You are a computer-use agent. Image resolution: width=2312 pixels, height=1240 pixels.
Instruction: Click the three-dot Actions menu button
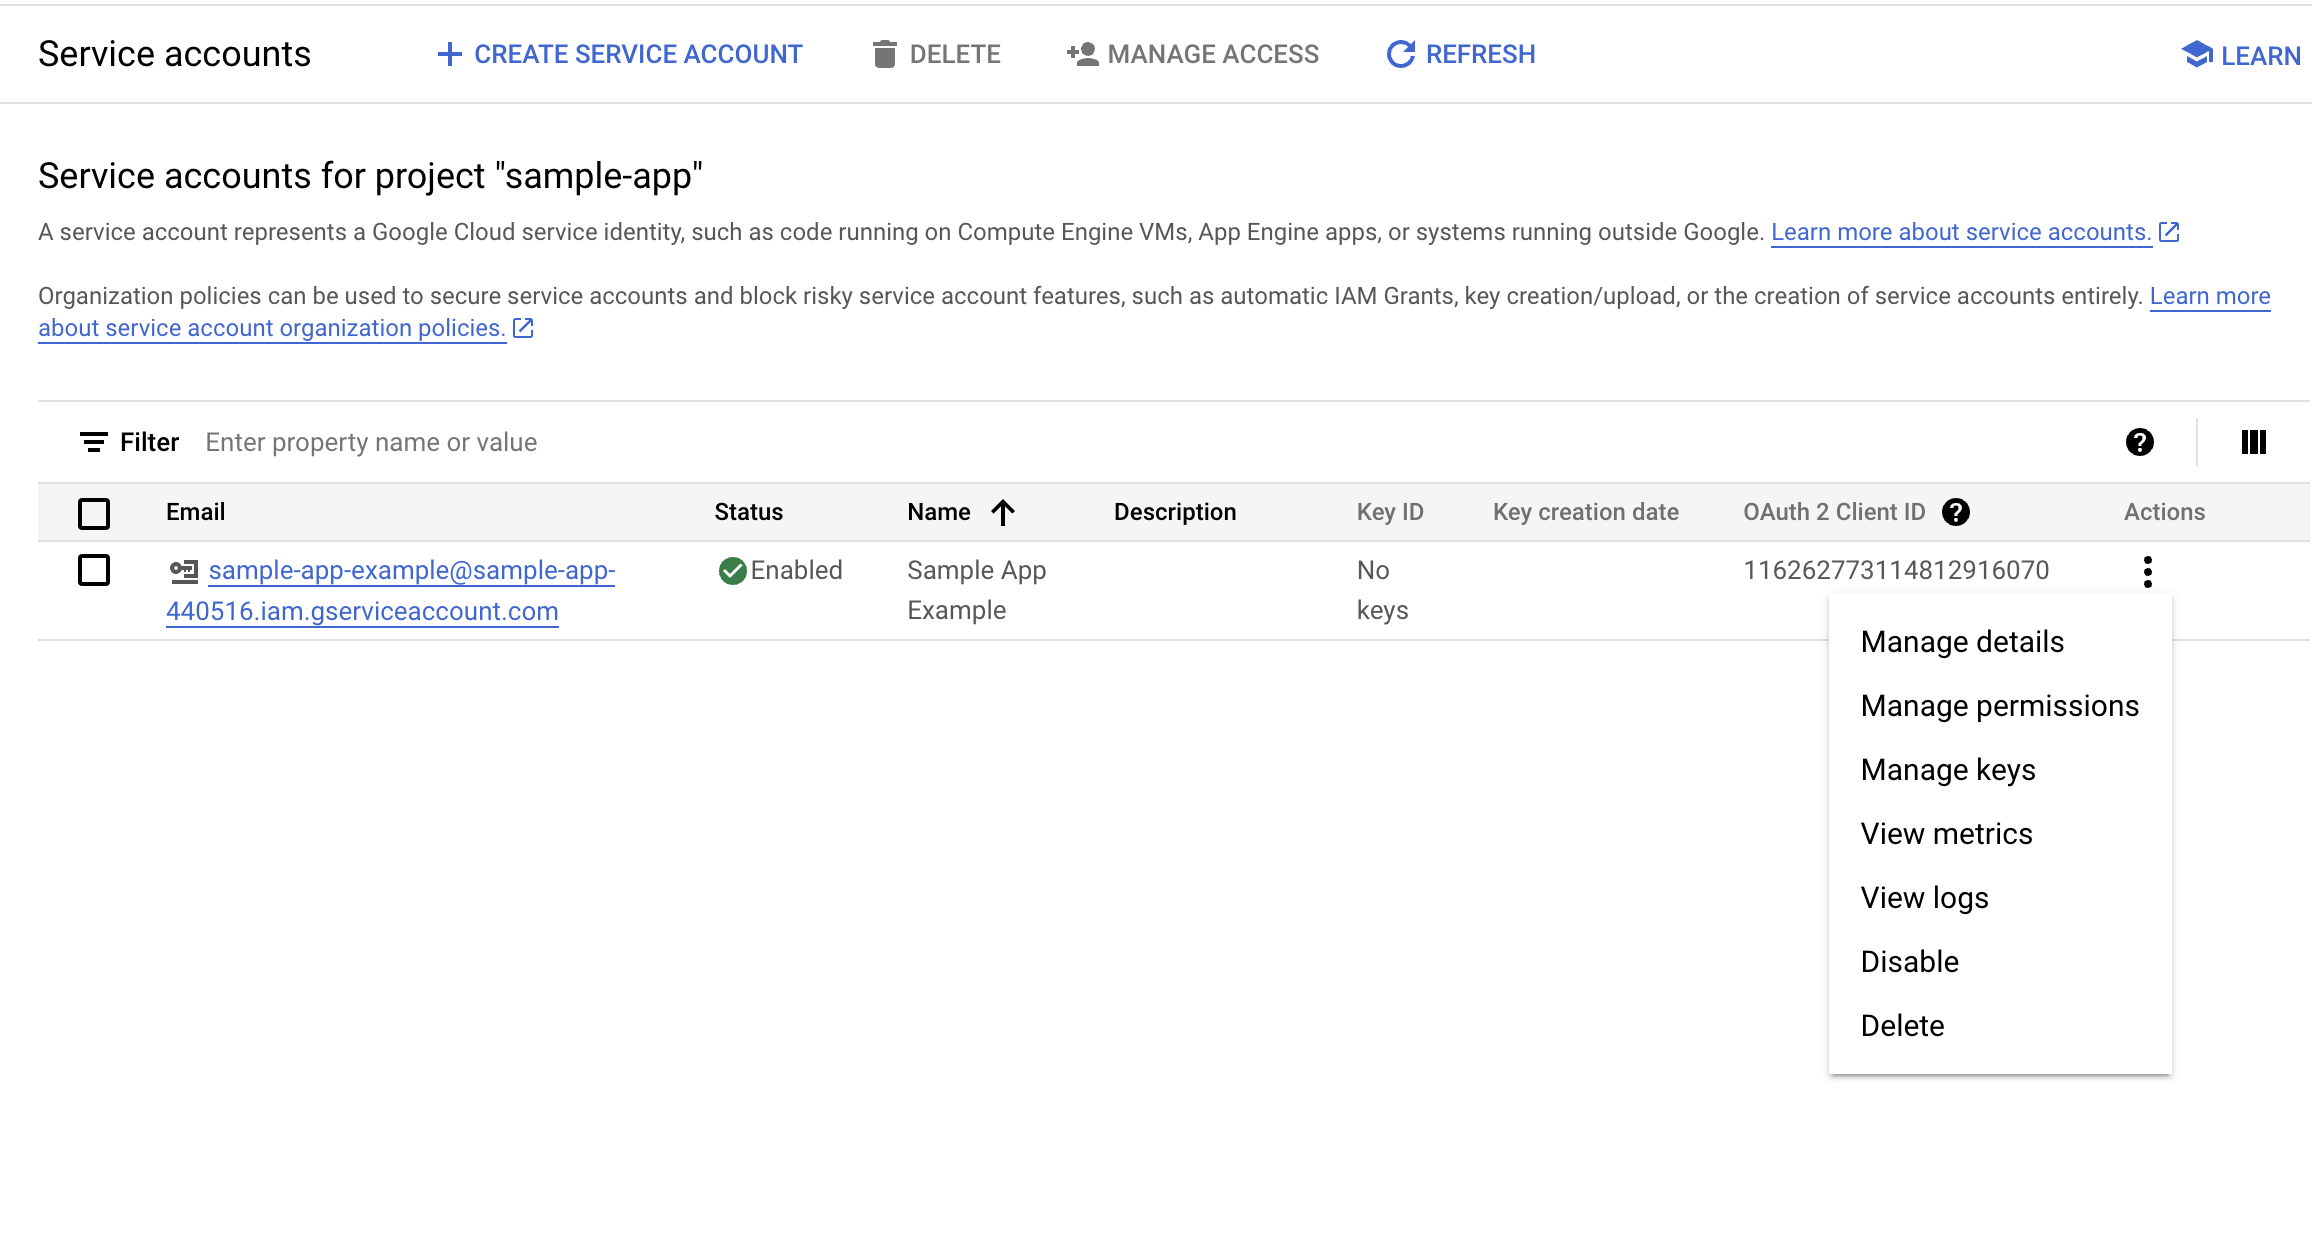tap(2147, 571)
